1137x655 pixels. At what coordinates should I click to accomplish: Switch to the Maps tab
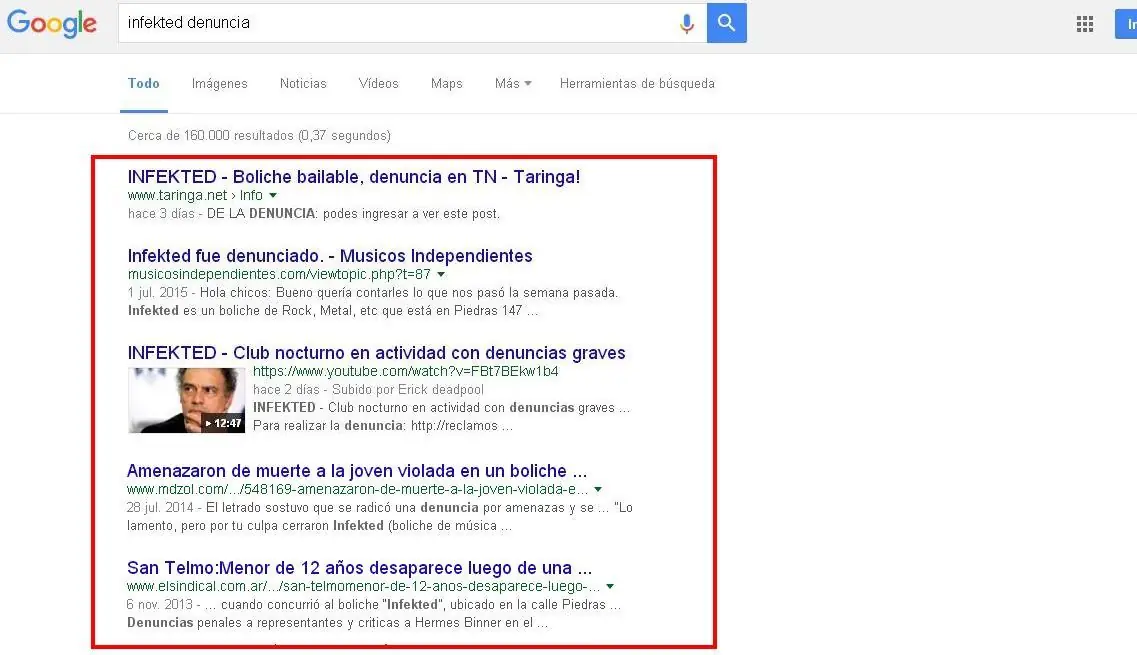tap(447, 83)
